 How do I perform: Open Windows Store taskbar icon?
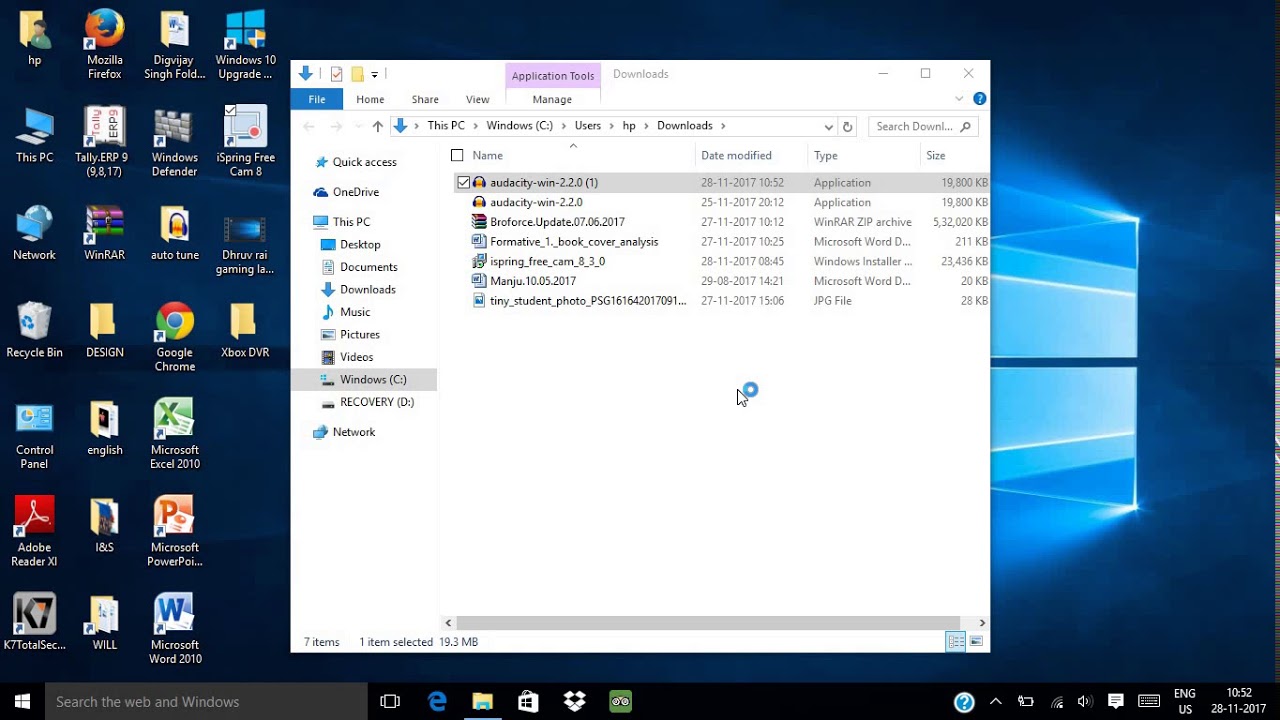(x=528, y=702)
